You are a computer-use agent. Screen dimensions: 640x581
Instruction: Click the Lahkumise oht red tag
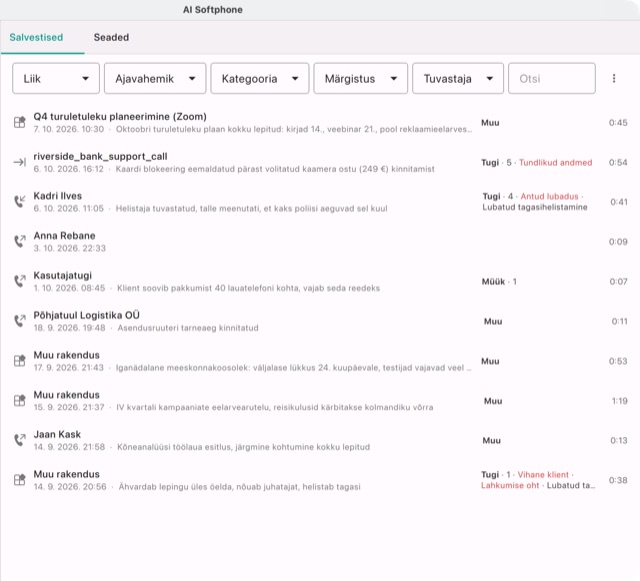[x=510, y=485]
